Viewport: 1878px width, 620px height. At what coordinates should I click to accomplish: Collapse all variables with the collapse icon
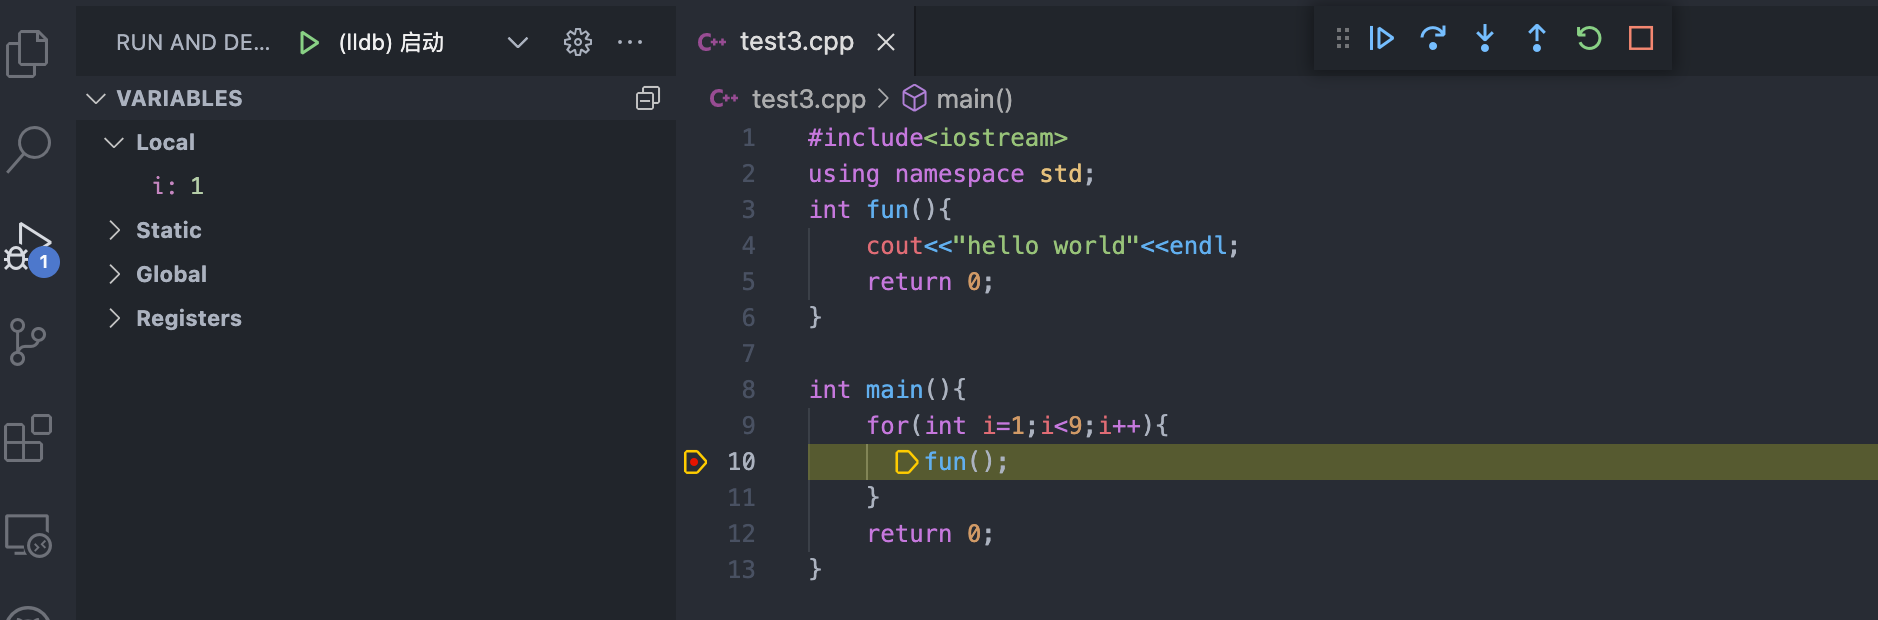click(648, 98)
